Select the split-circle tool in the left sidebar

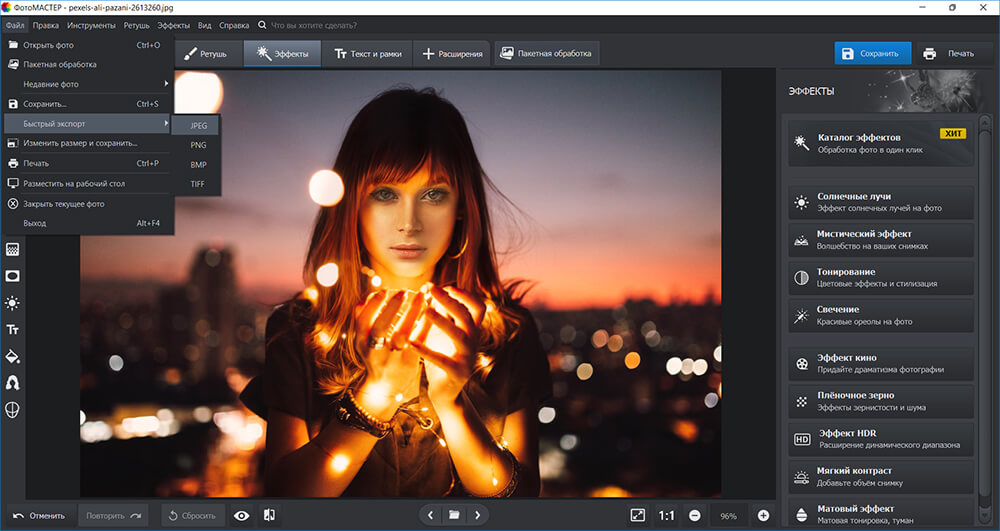[12, 410]
